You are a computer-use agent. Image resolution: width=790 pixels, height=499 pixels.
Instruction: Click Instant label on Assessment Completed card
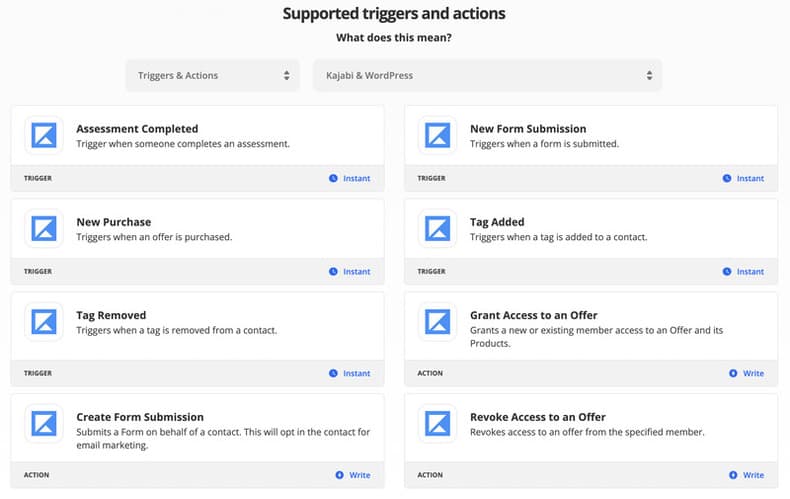coord(357,178)
